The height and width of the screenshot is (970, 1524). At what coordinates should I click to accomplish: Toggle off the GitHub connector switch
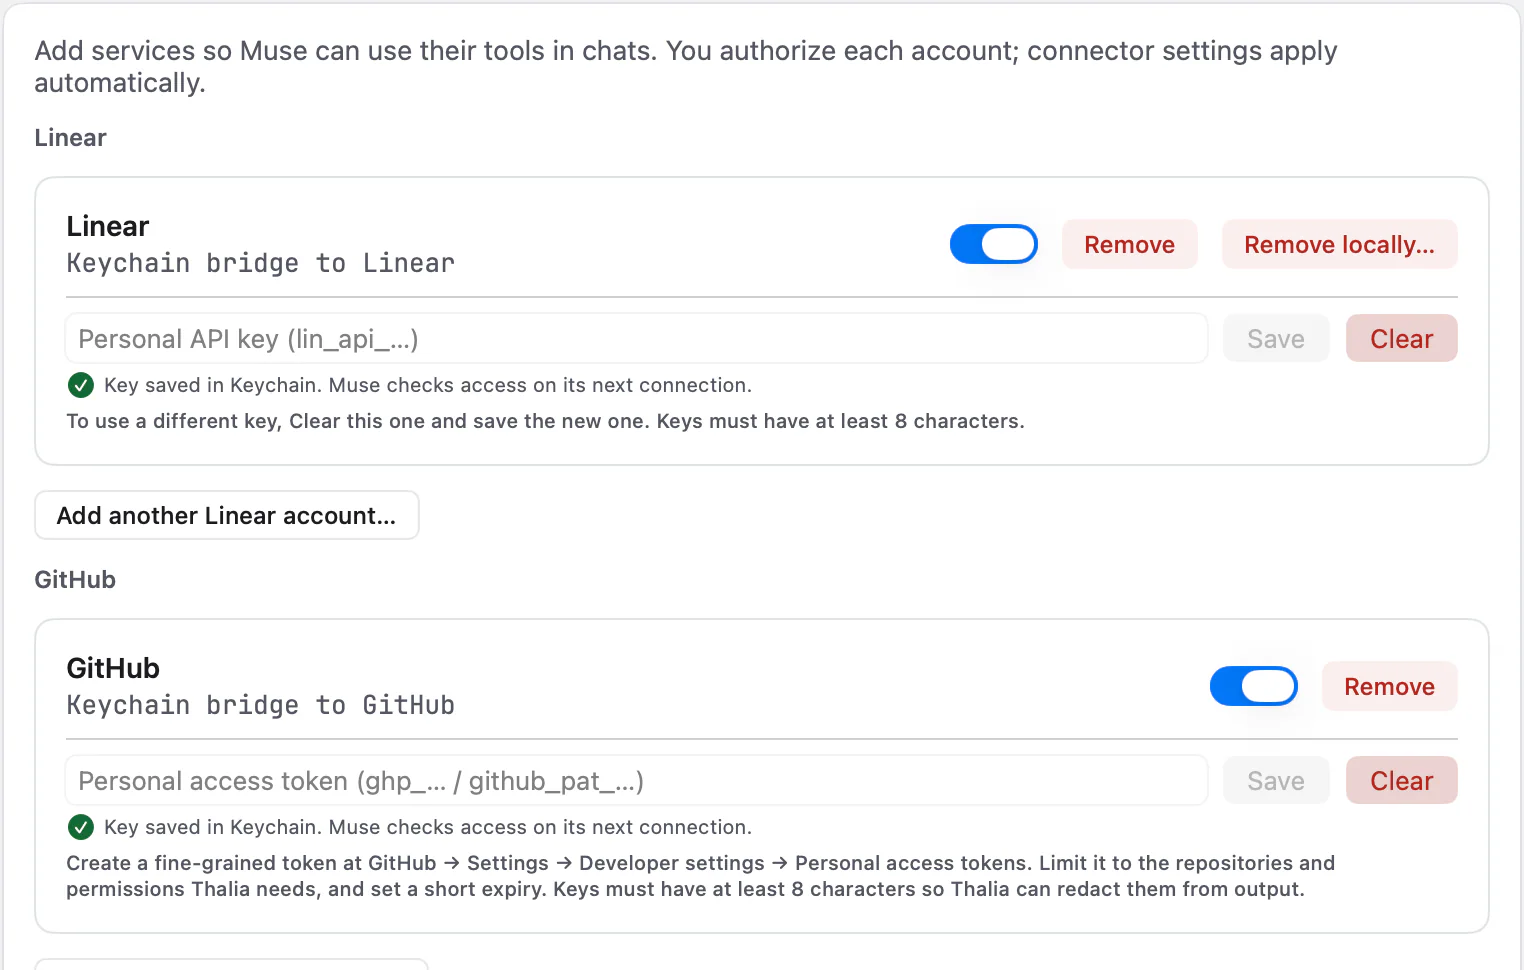click(x=1253, y=686)
